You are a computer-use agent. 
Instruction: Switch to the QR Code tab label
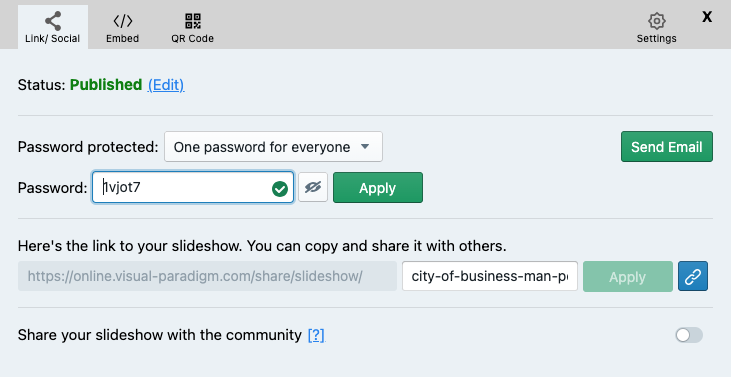(193, 38)
